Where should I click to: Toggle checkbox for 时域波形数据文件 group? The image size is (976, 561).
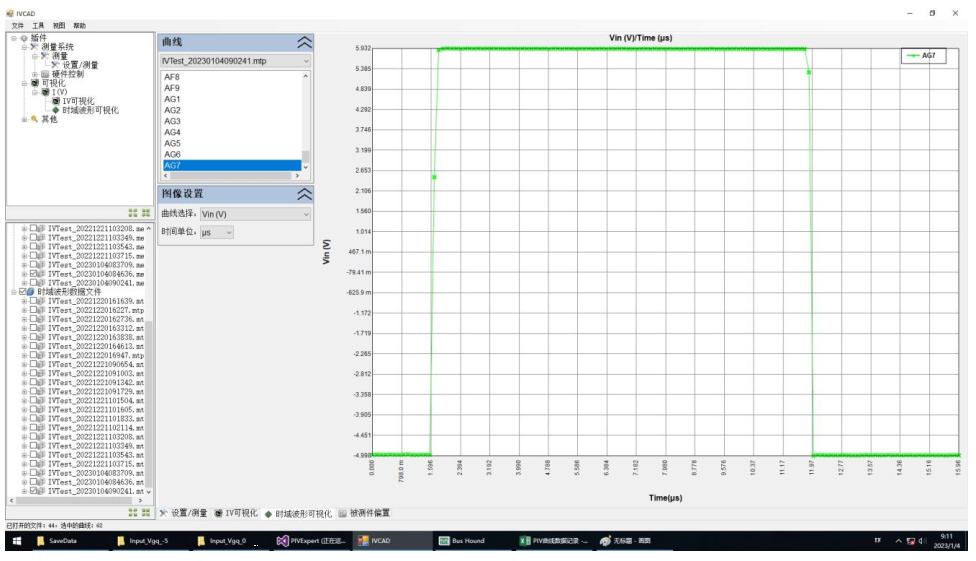coord(24,291)
